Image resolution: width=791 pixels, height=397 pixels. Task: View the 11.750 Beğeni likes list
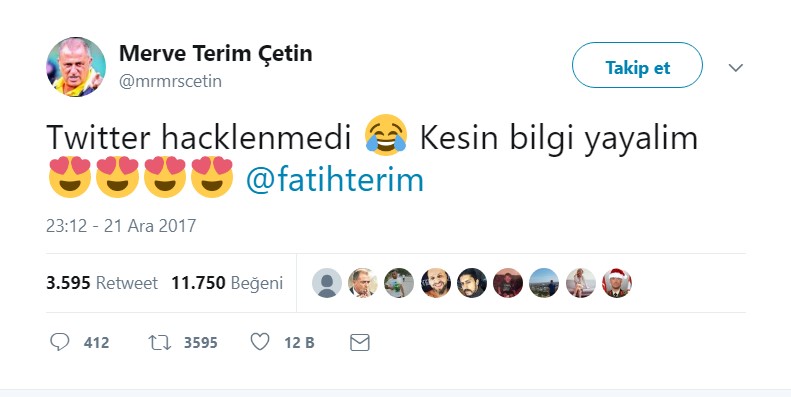click(227, 283)
